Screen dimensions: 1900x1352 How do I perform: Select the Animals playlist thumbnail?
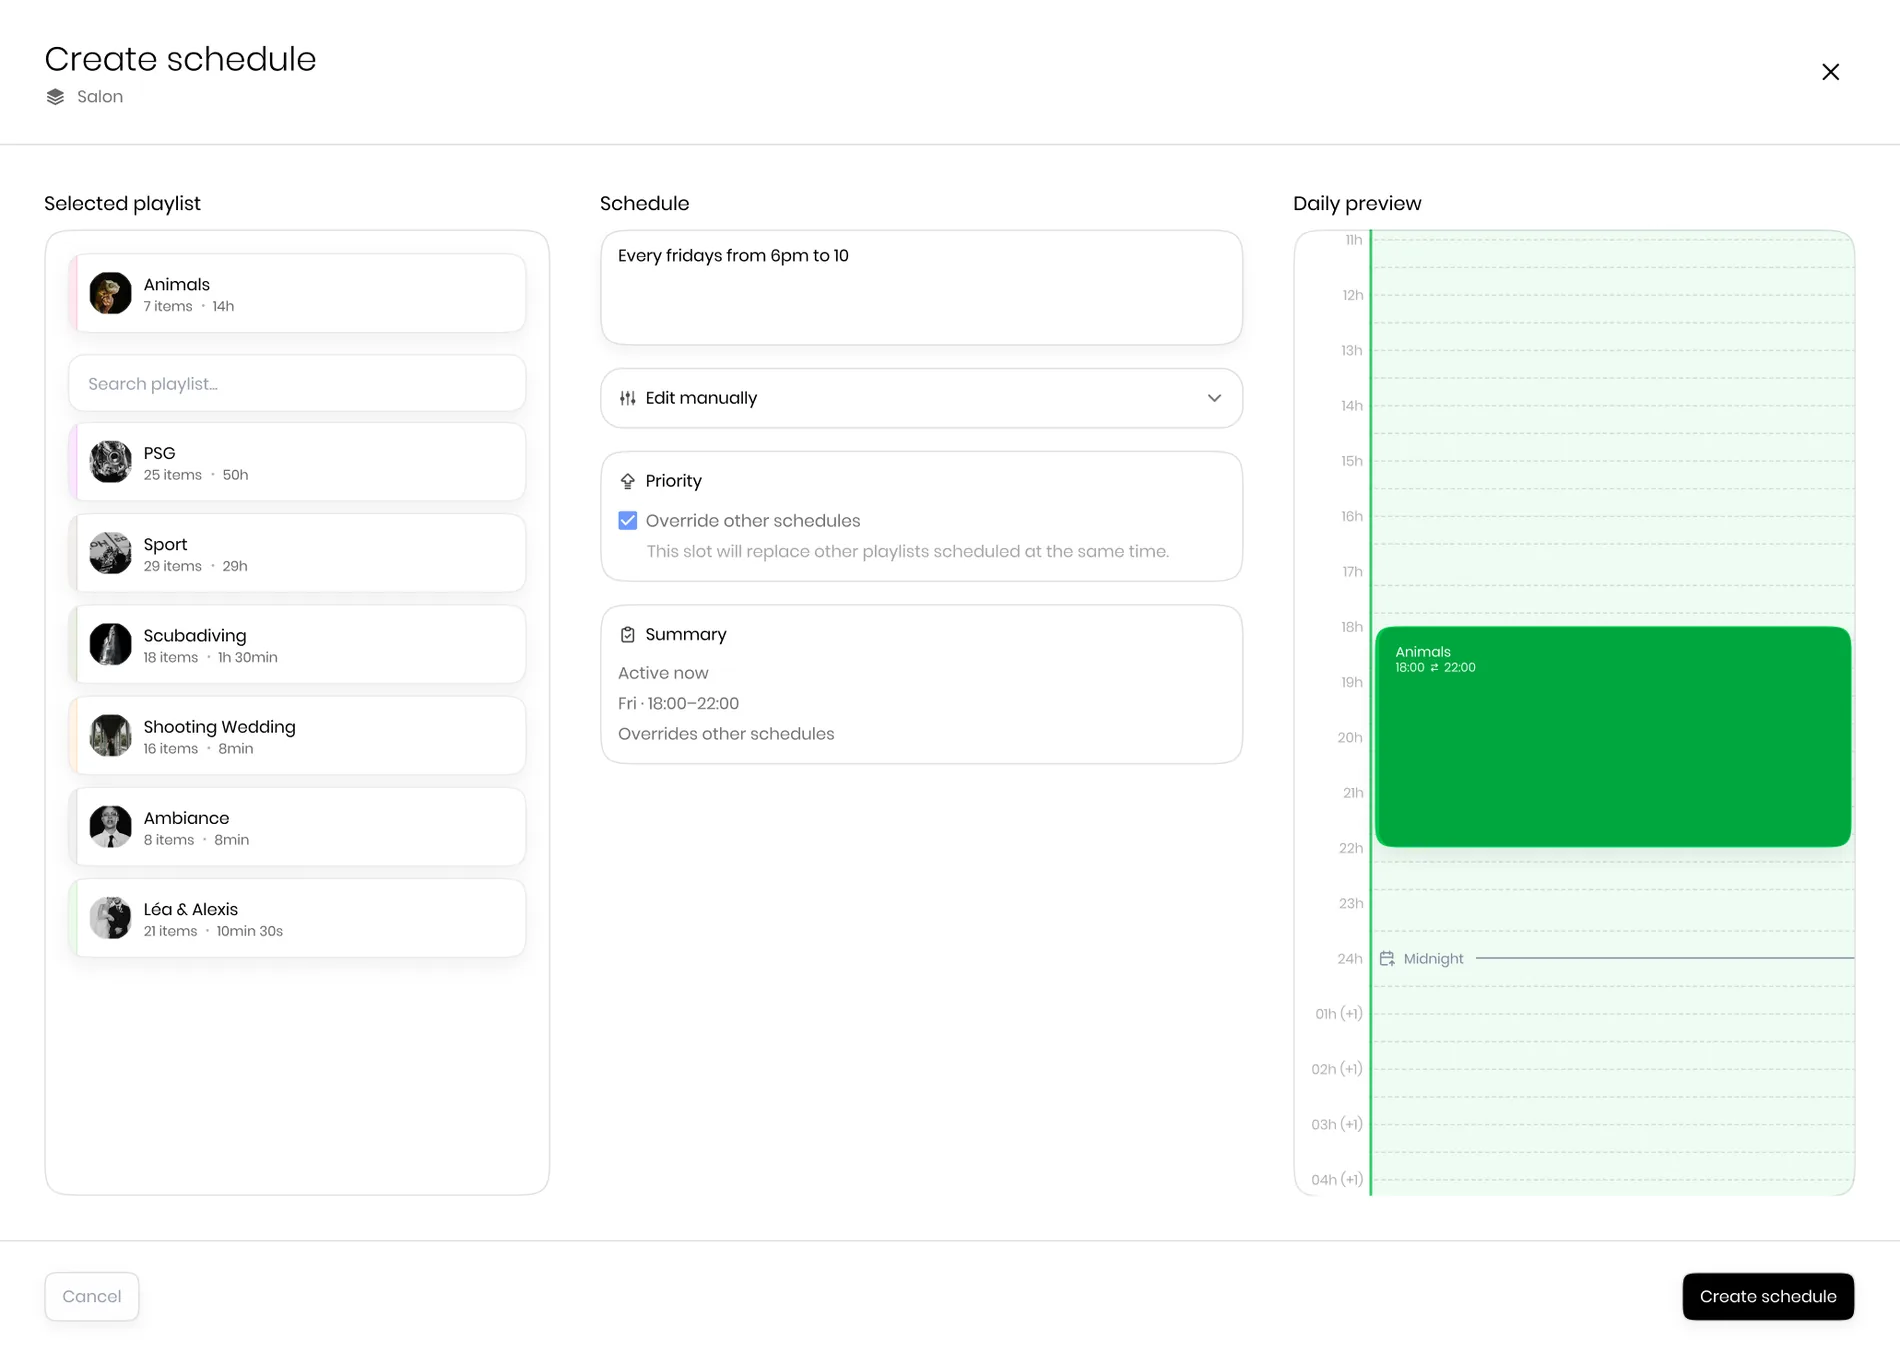(x=110, y=294)
